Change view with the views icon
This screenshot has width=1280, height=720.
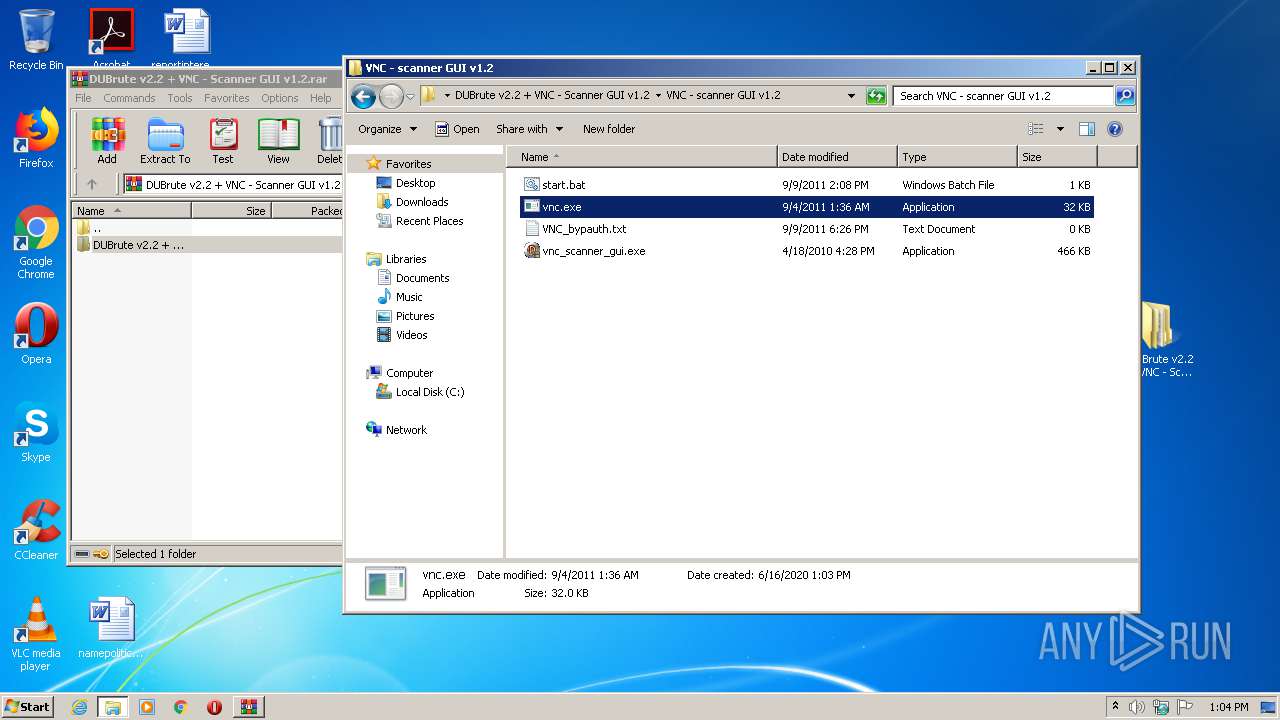pyautogui.click(x=1036, y=129)
